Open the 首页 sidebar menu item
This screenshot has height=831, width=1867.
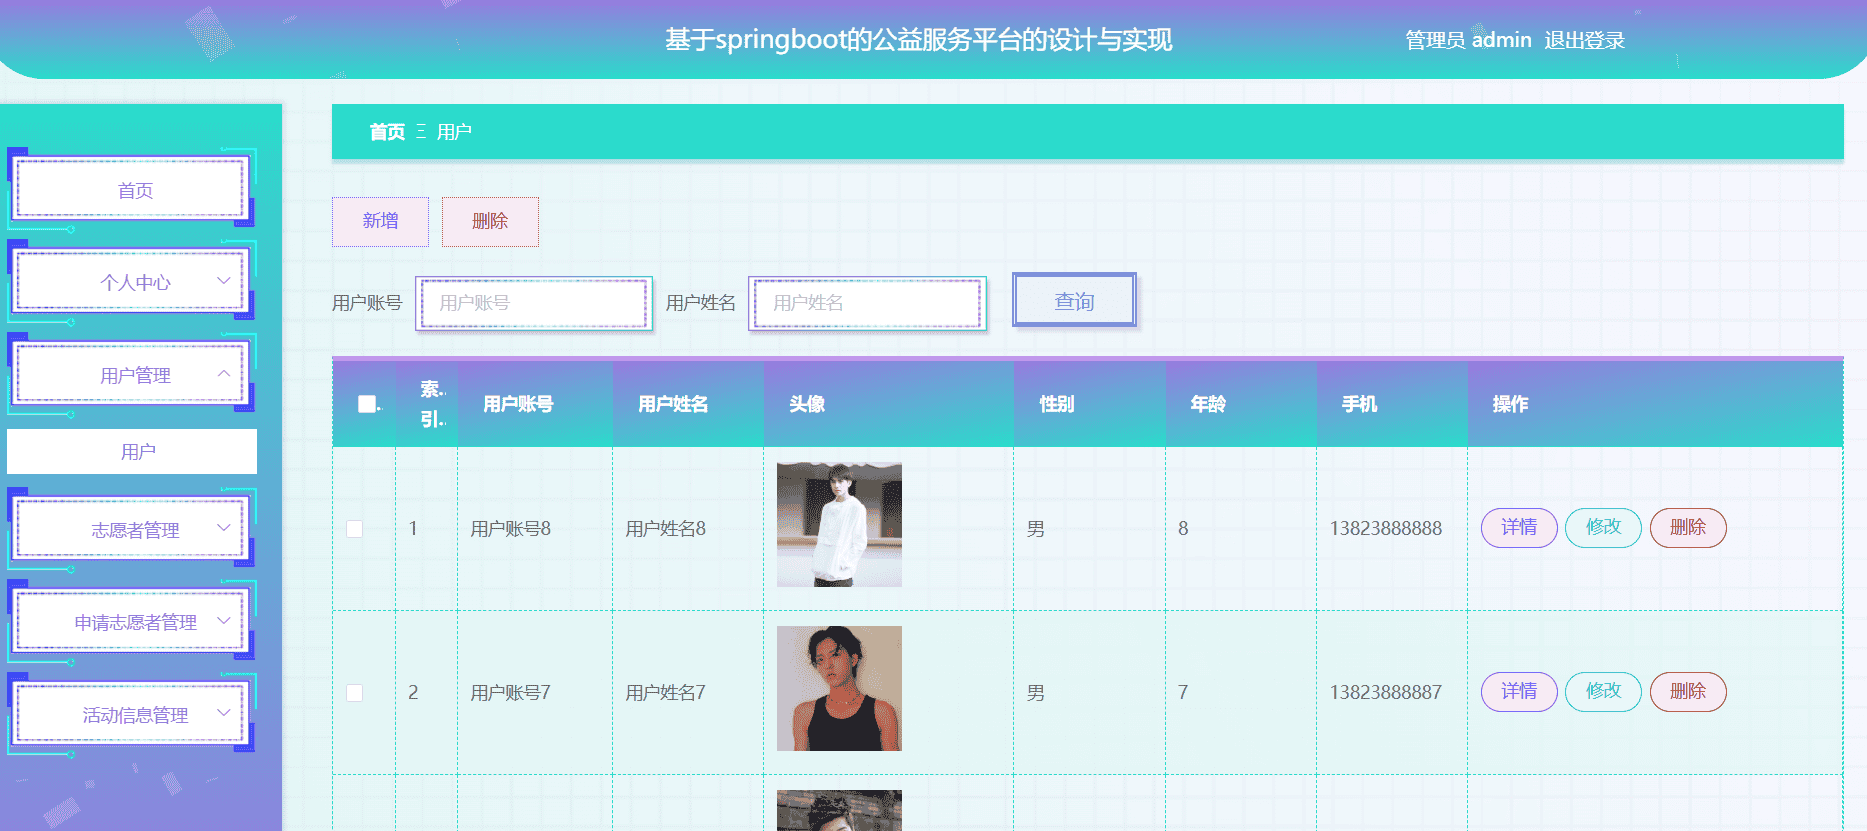(131, 189)
